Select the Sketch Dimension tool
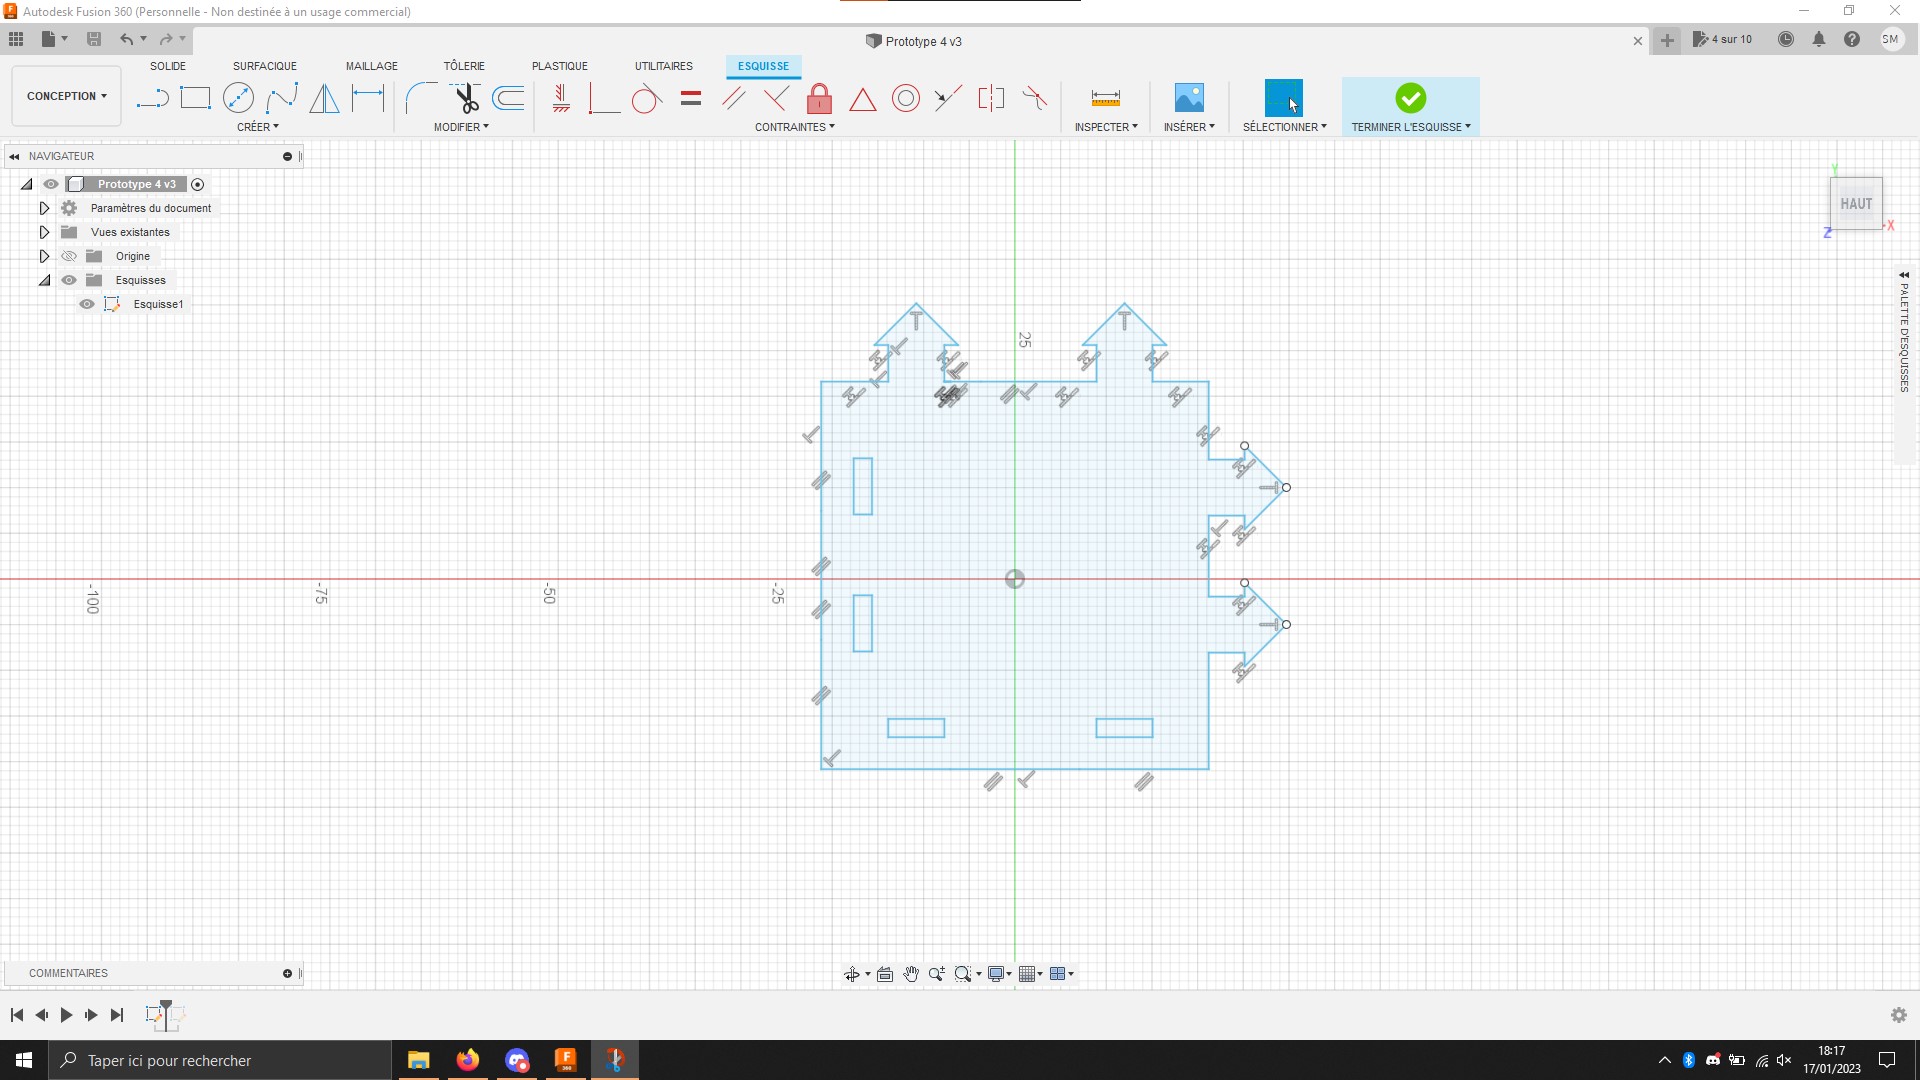This screenshot has width=1920, height=1080. pyautogui.click(x=368, y=98)
